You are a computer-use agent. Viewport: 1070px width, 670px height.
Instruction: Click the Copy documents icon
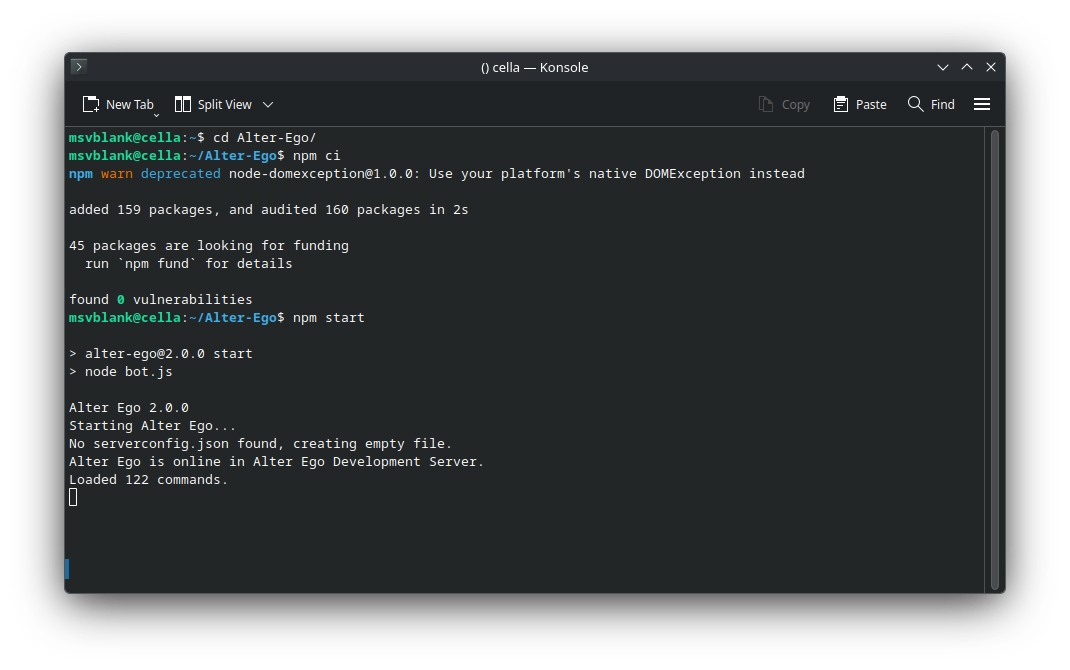tap(766, 104)
